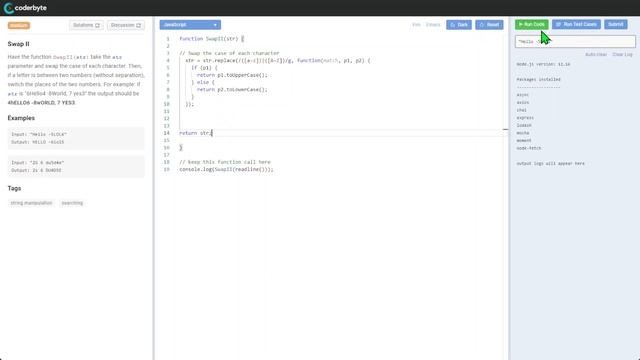Click the custom input text field
The image size is (640, 360).
(x=575, y=41)
